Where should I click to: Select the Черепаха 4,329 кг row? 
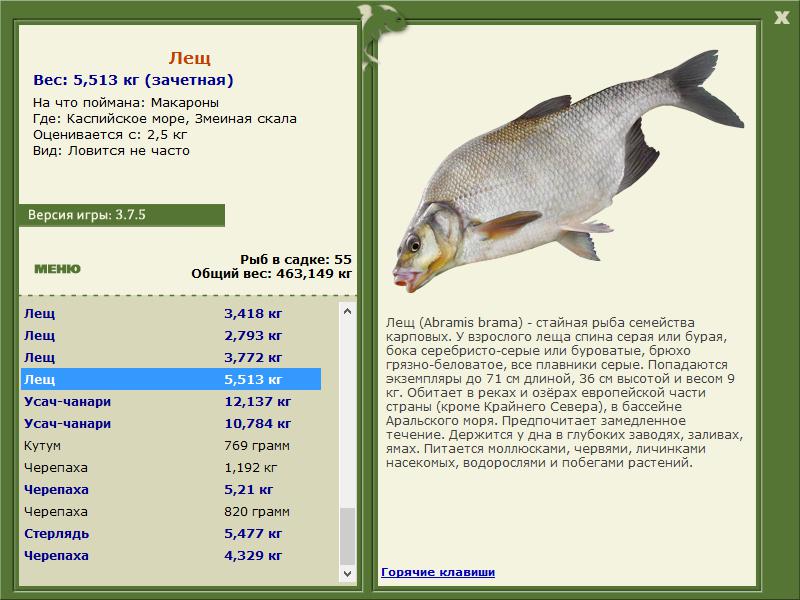coord(171,555)
